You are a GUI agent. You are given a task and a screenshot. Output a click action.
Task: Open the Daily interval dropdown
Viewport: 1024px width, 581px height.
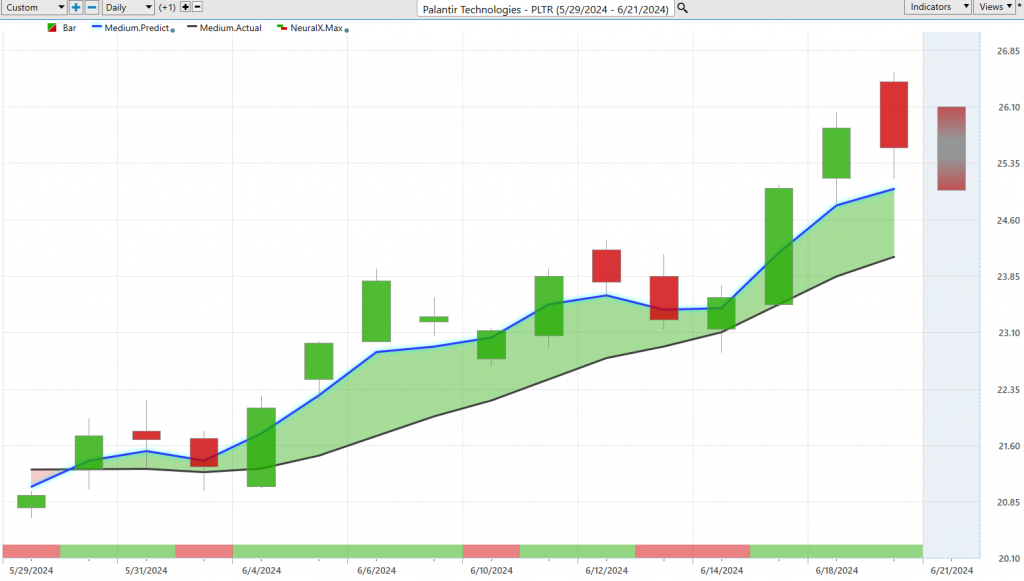tap(128, 8)
